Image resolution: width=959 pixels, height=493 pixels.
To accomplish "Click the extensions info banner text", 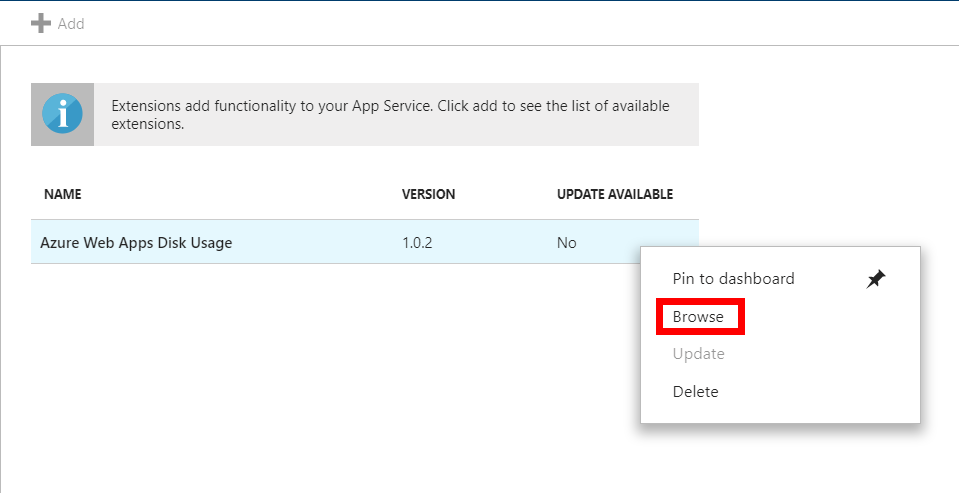I will (x=390, y=106).
